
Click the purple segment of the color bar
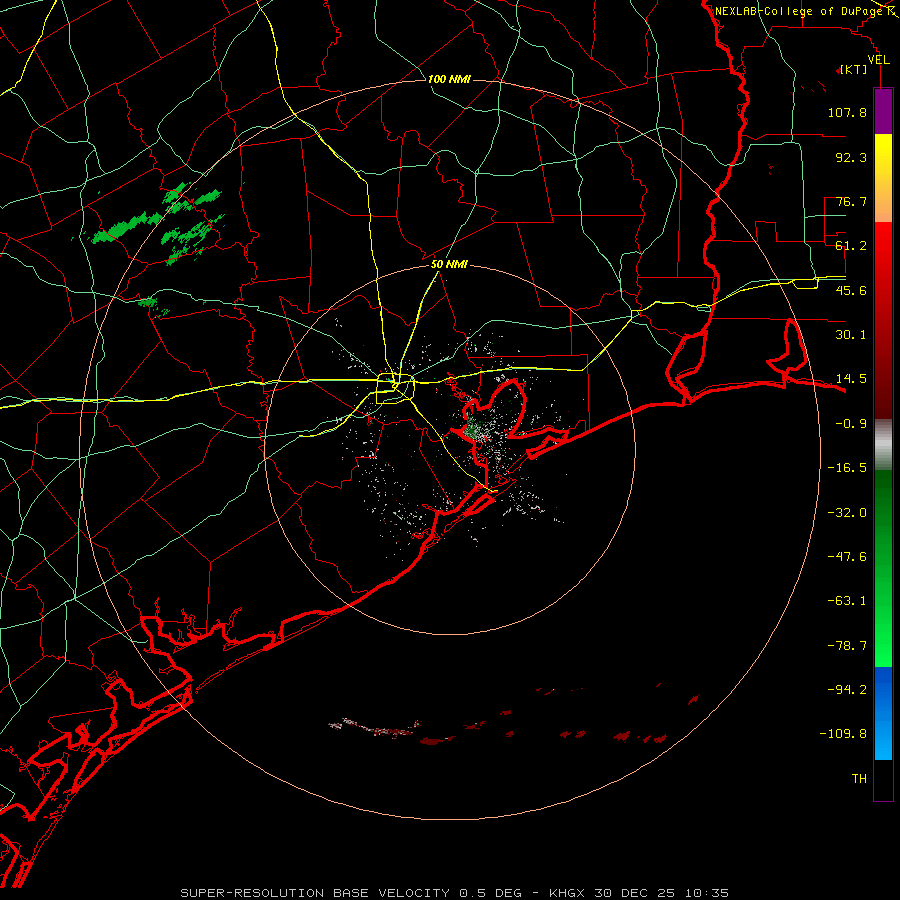pos(883,111)
